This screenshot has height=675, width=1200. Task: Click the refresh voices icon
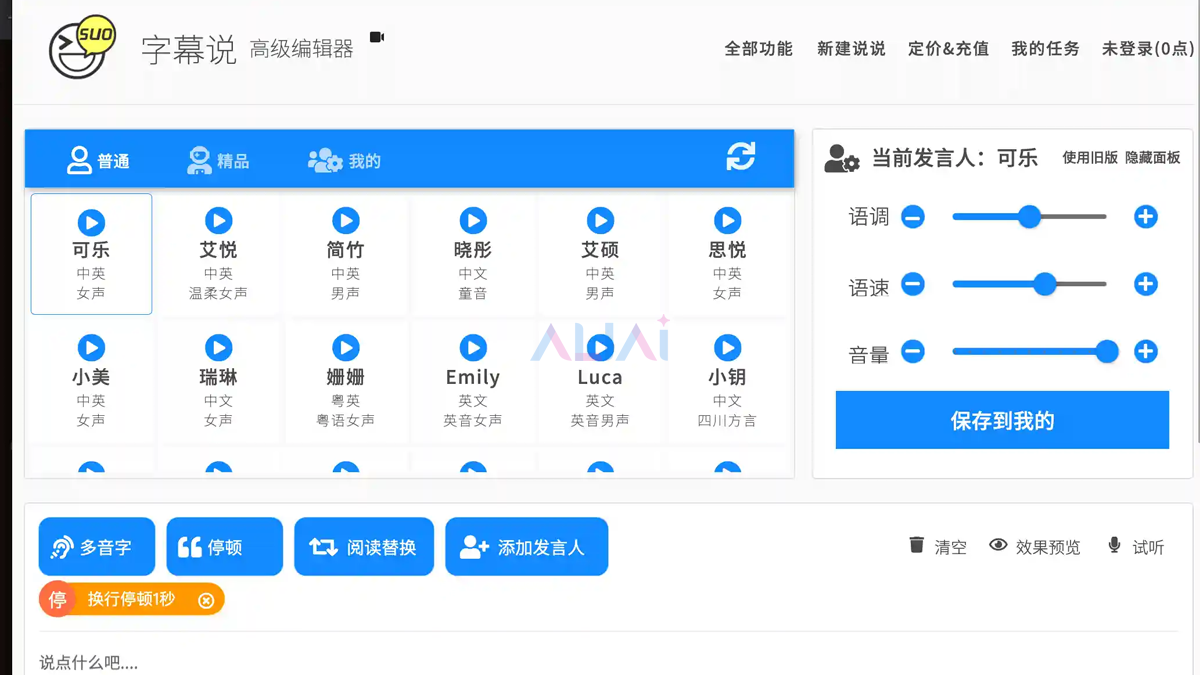740,157
